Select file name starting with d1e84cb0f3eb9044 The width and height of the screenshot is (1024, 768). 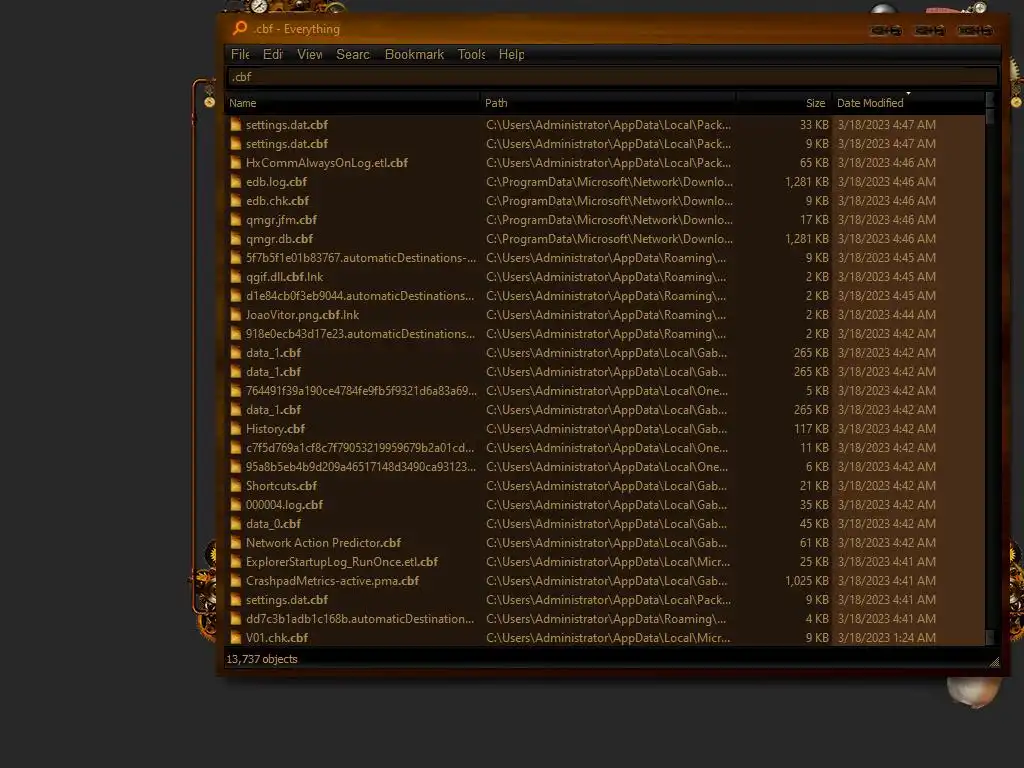[x=360, y=296]
